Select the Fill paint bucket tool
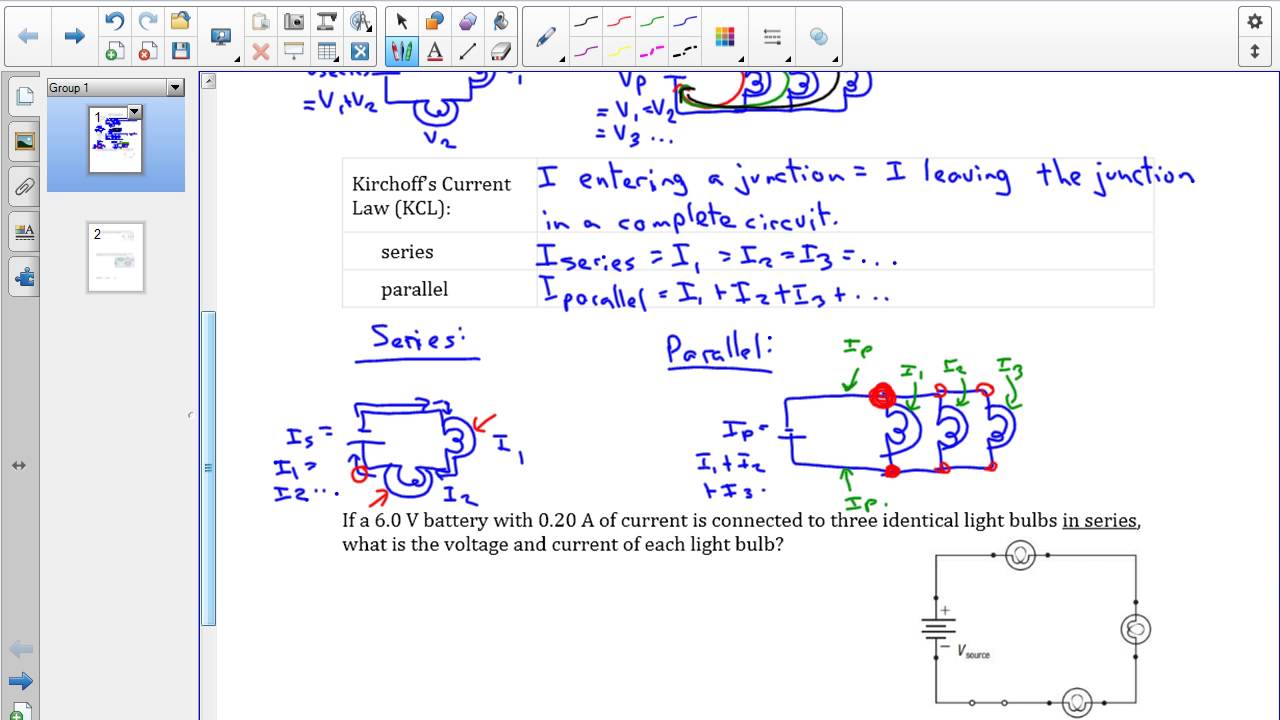The height and width of the screenshot is (720, 1280). point(501,21)
